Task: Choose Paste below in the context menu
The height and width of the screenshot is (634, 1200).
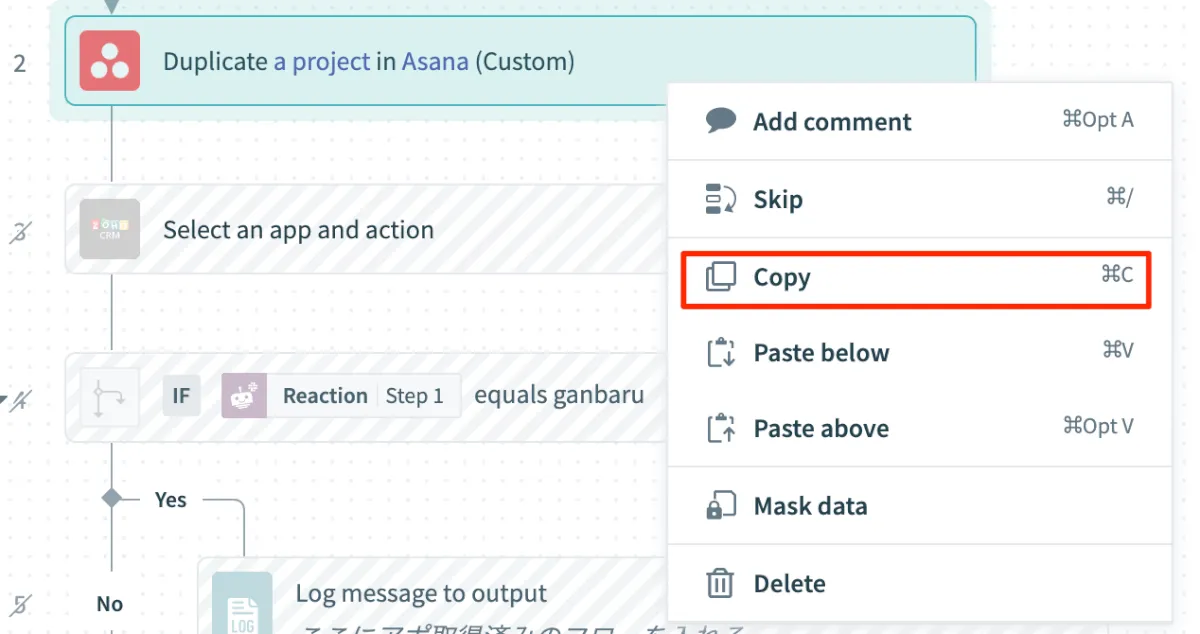Action: (821, 353)
